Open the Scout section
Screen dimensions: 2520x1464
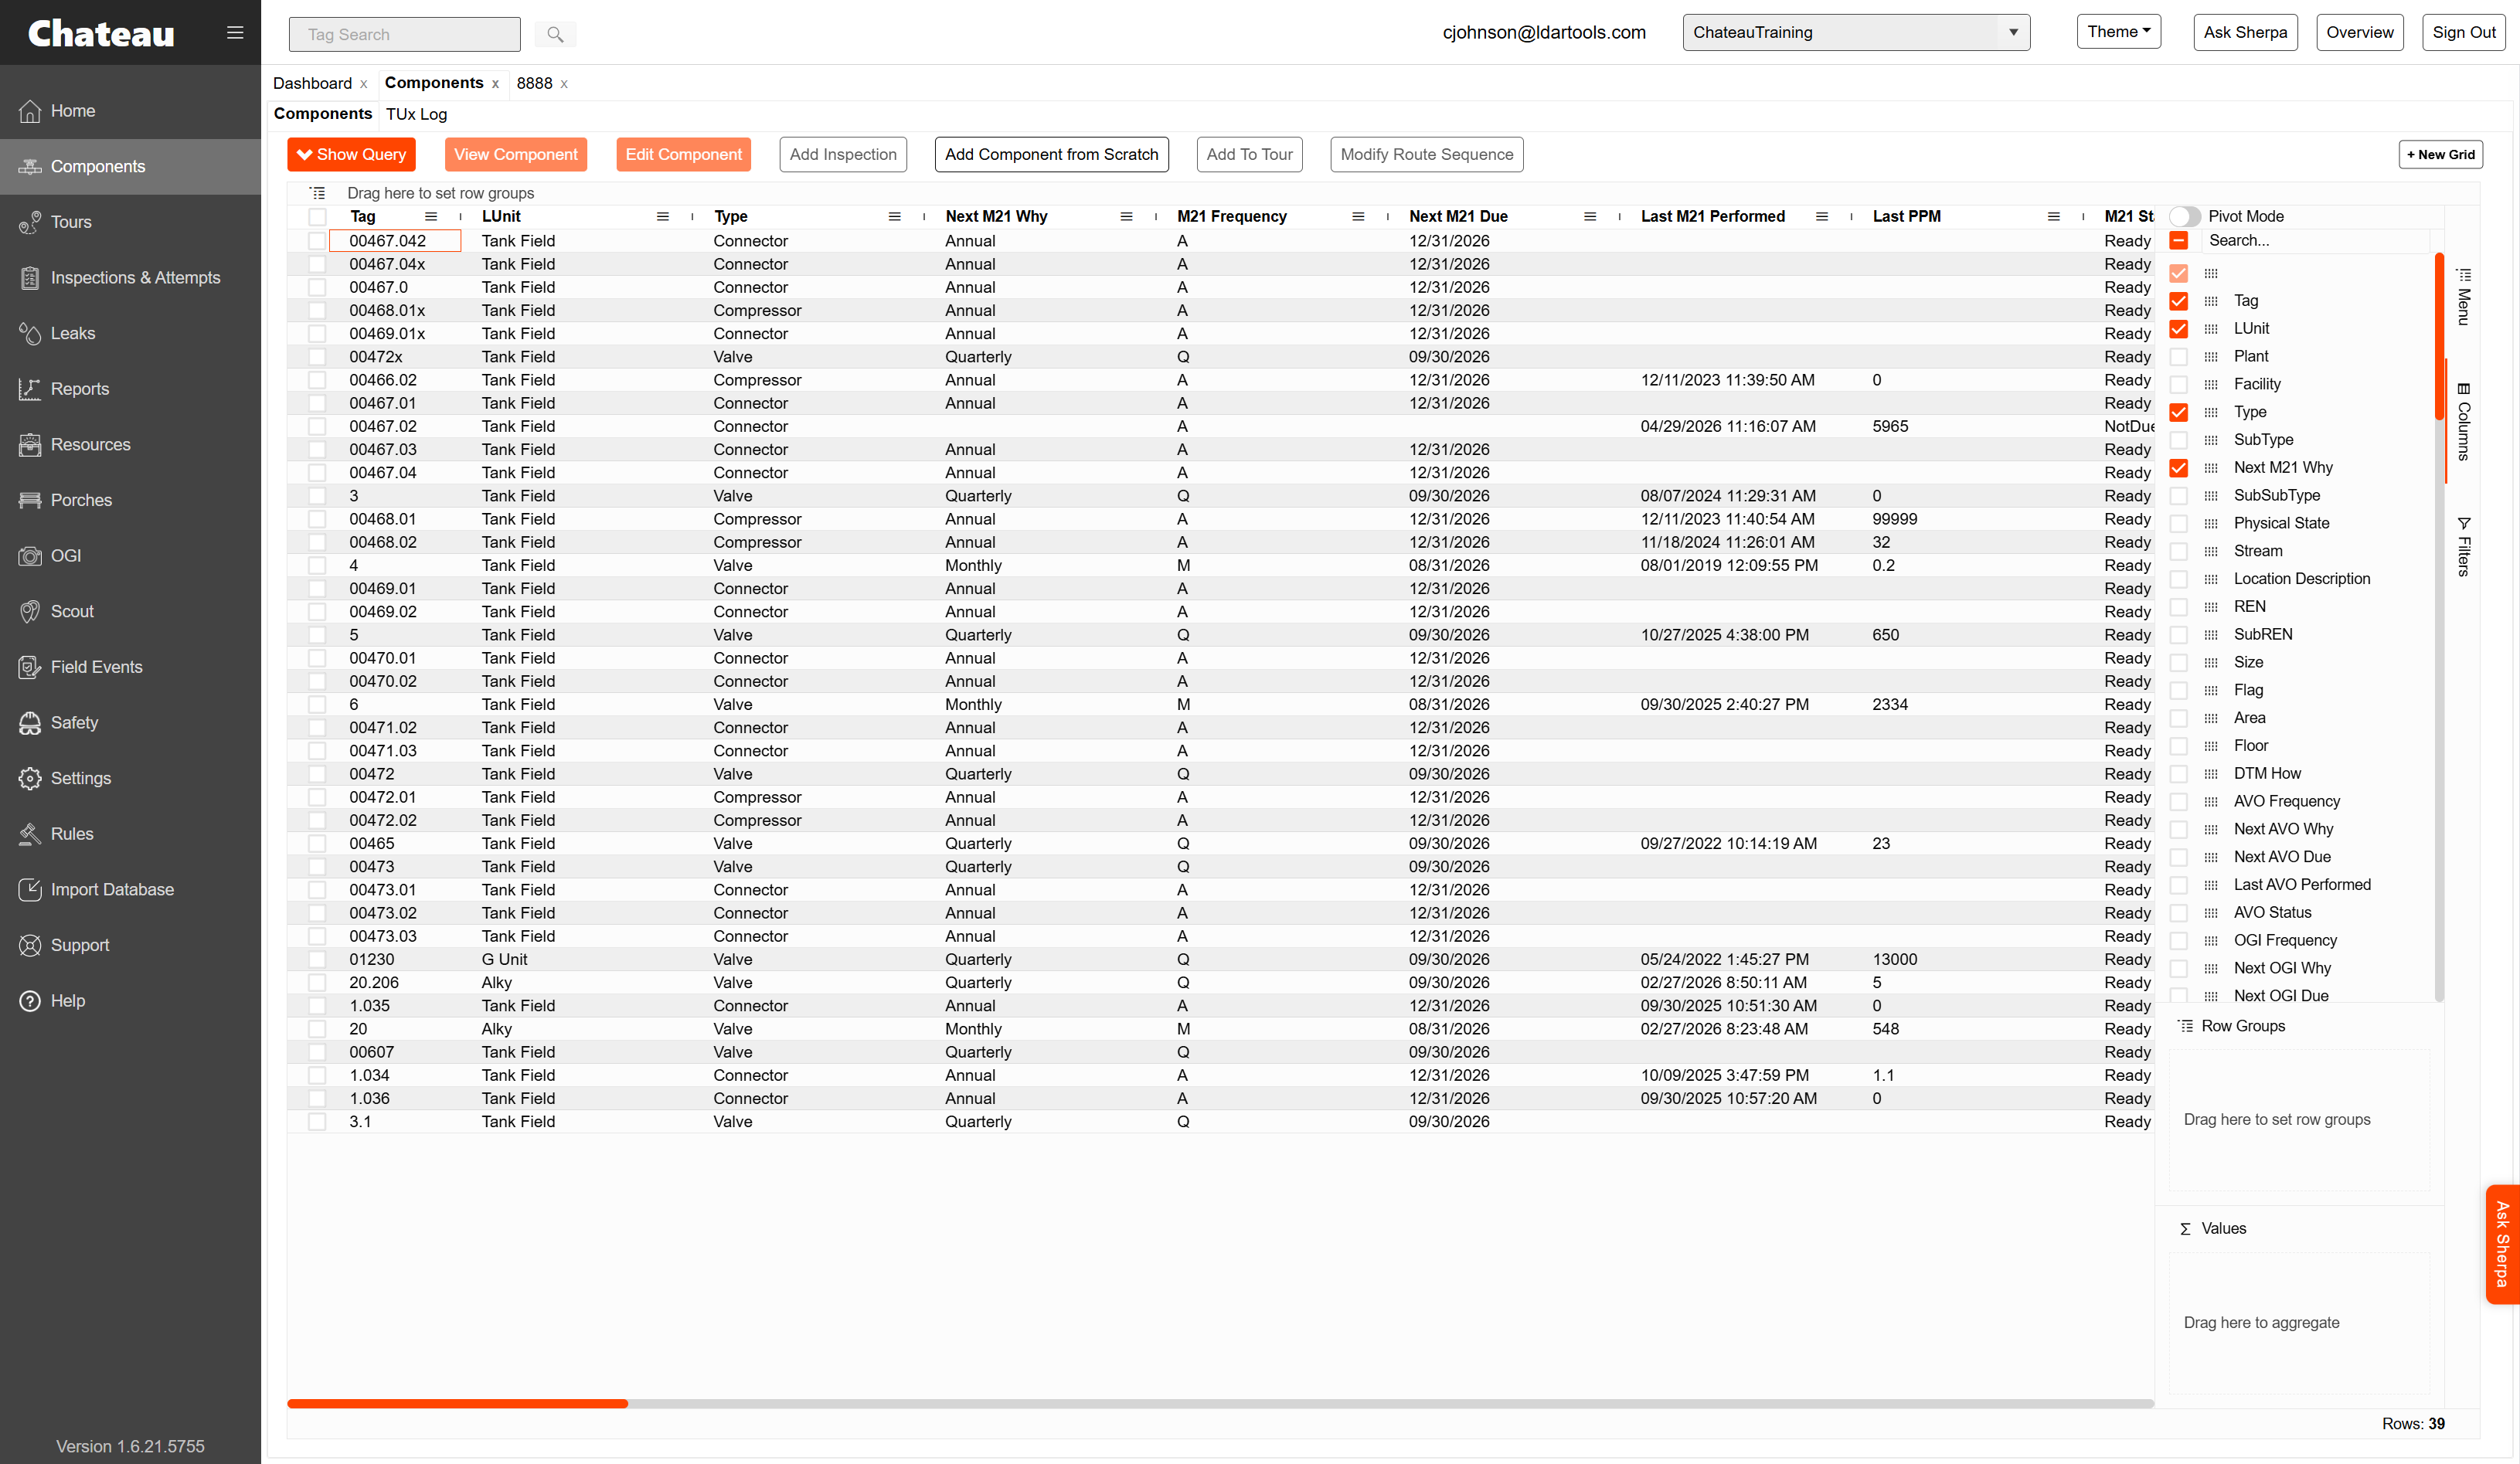130,611
